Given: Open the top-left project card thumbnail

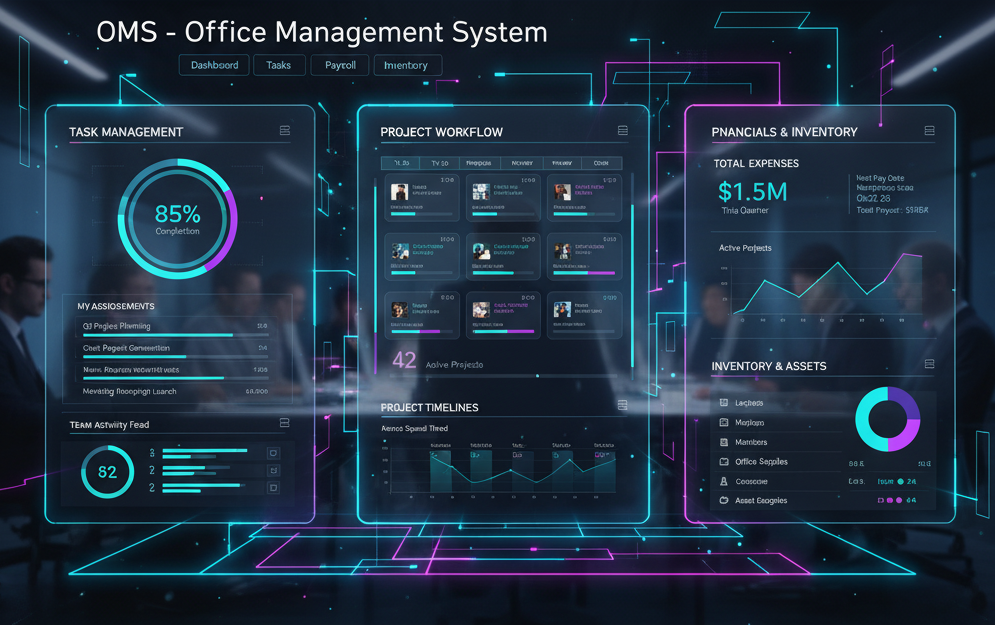Looking at the screenshot, I should (400, 191).
